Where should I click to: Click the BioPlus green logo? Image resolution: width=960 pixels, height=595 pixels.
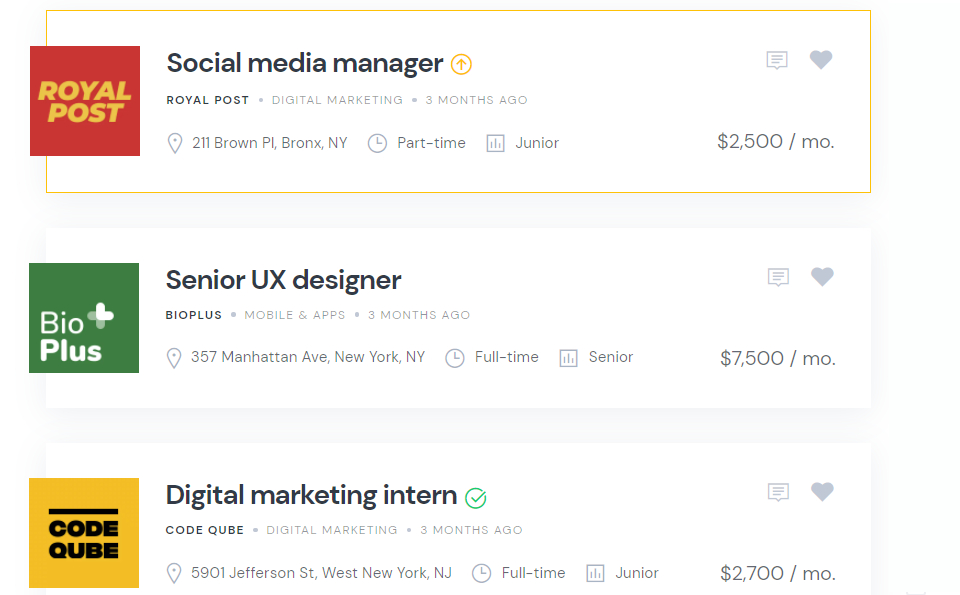[x=84, y=318]
